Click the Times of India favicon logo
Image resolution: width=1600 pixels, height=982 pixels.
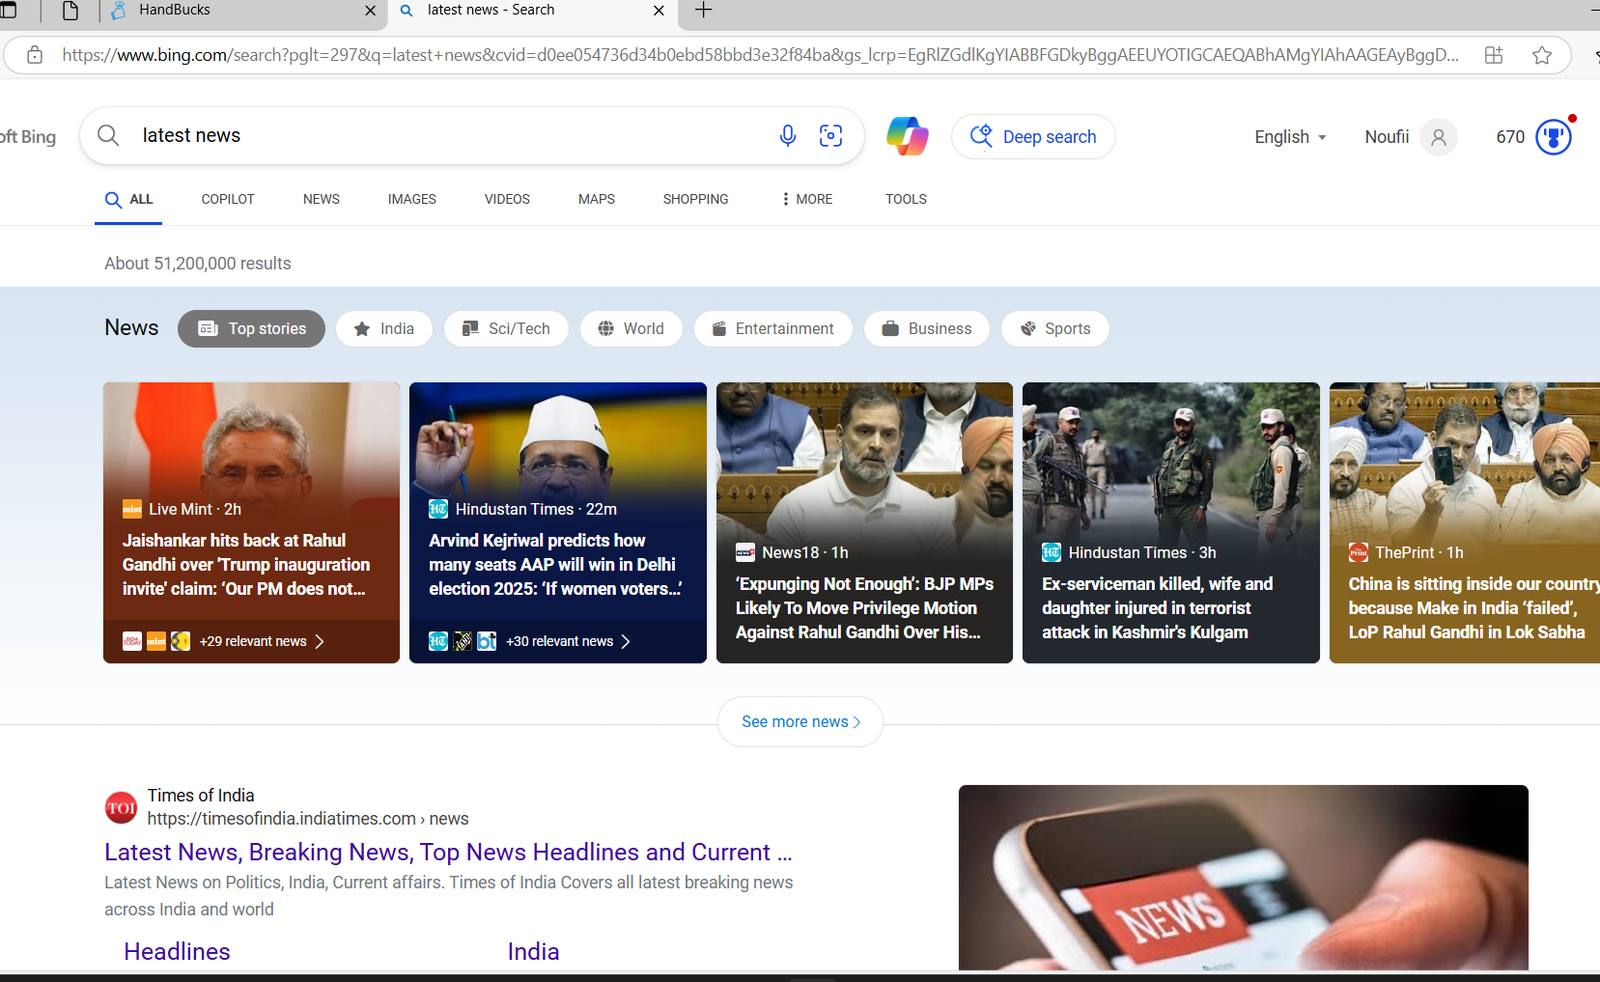(x=121, y=807)
